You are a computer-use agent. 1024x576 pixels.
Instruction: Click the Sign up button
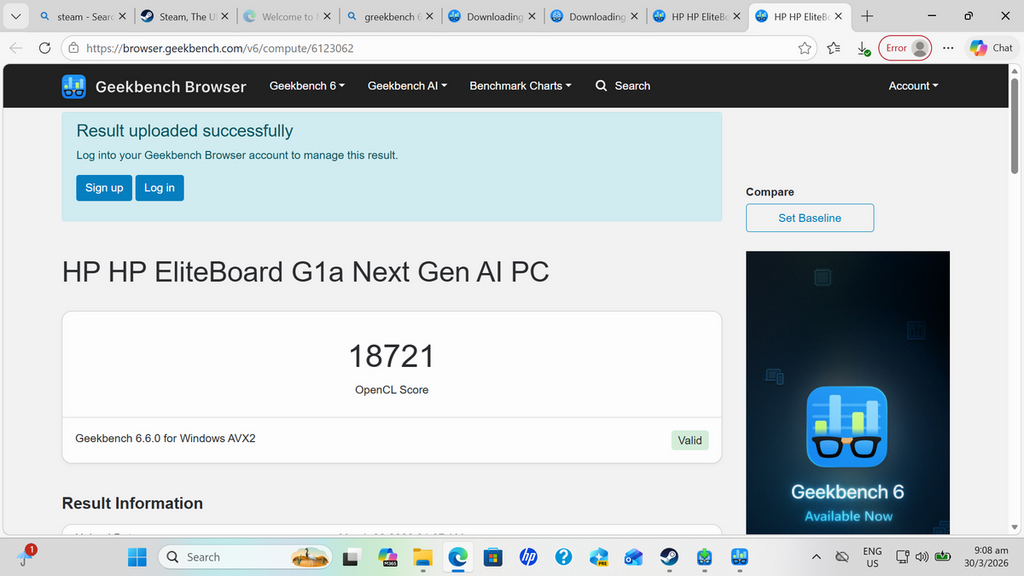(104, 188)
